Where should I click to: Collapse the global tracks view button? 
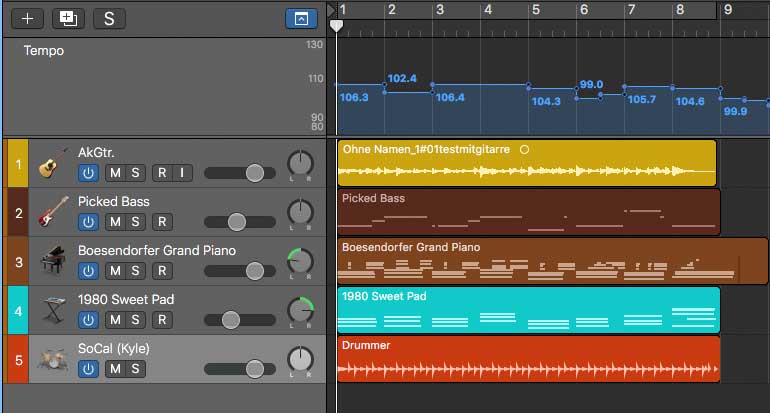298,18
